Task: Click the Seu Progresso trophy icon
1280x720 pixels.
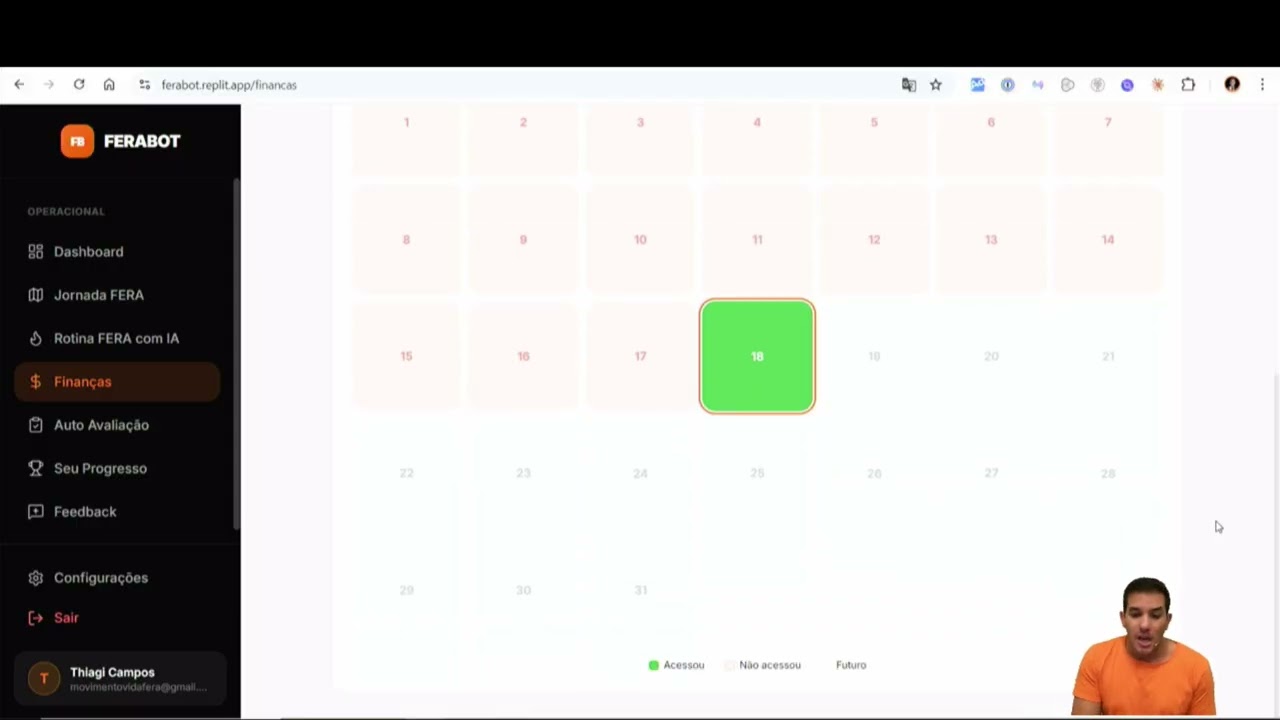Action: click(36, 468)
